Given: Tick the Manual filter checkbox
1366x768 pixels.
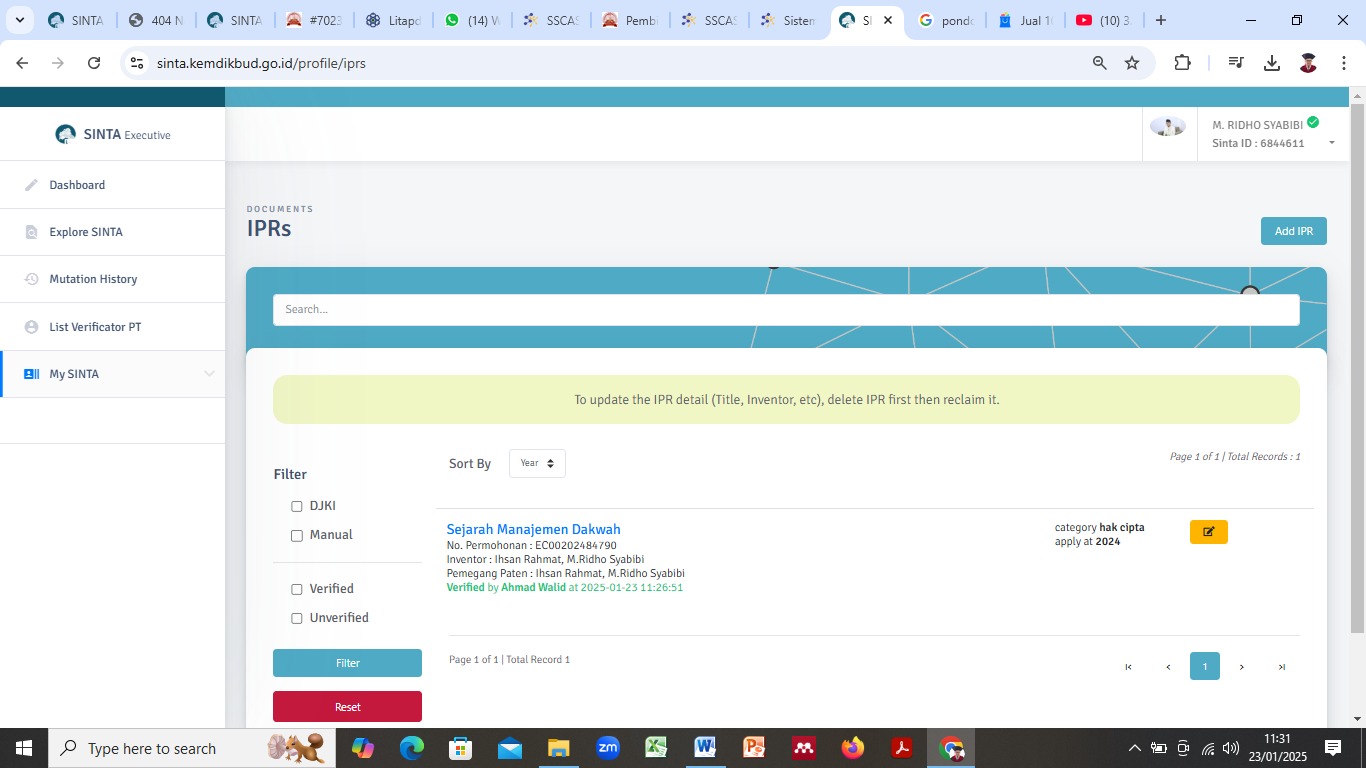Looking at the screenshot, I should click(297, 536).
